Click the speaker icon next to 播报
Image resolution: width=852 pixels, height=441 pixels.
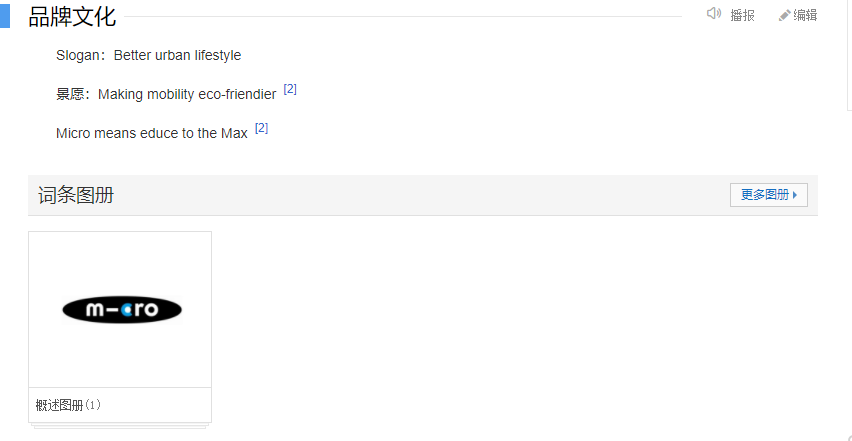pos(713,14)
